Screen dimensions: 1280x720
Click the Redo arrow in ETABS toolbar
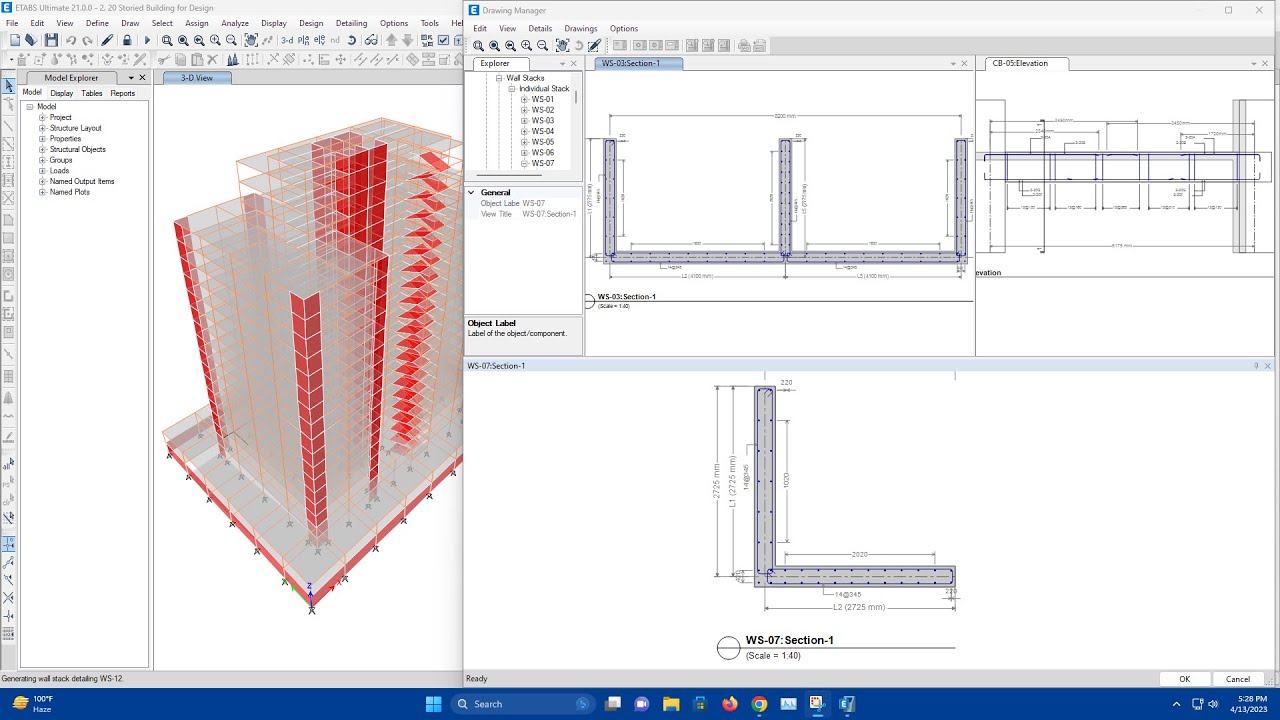(87, 40)
